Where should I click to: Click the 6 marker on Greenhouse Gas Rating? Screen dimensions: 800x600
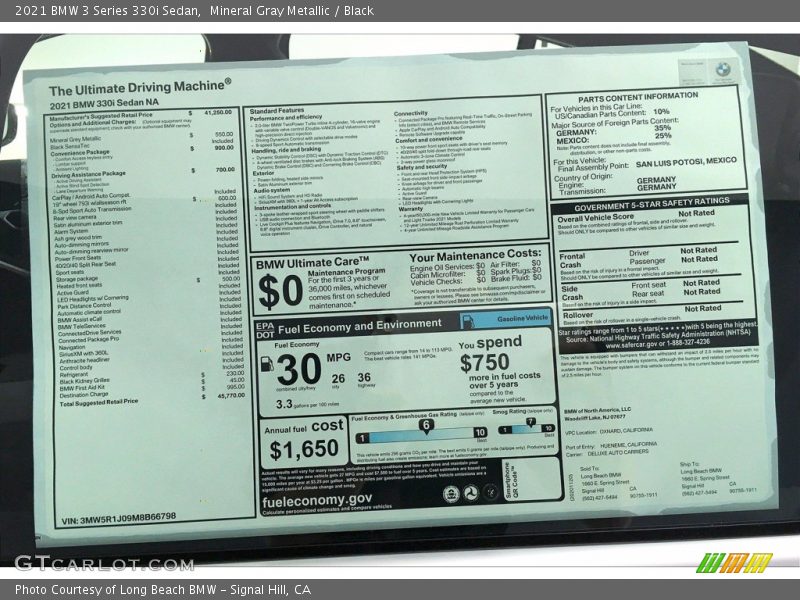point(426,425)
